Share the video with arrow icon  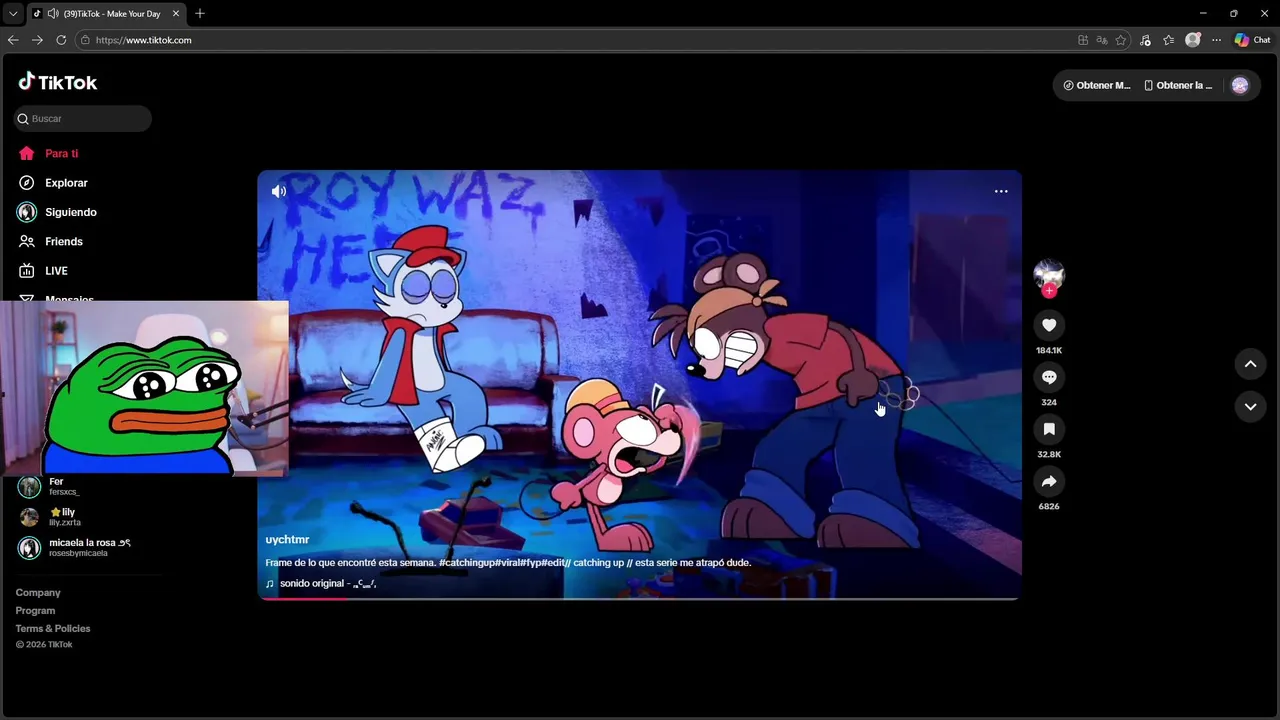(x=1049, y=481)
